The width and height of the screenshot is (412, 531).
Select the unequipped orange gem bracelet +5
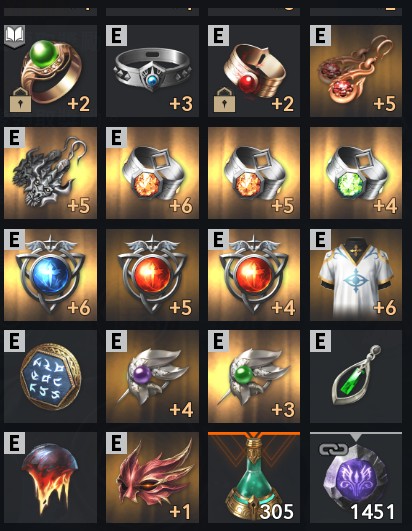click(x=254, y=173)
